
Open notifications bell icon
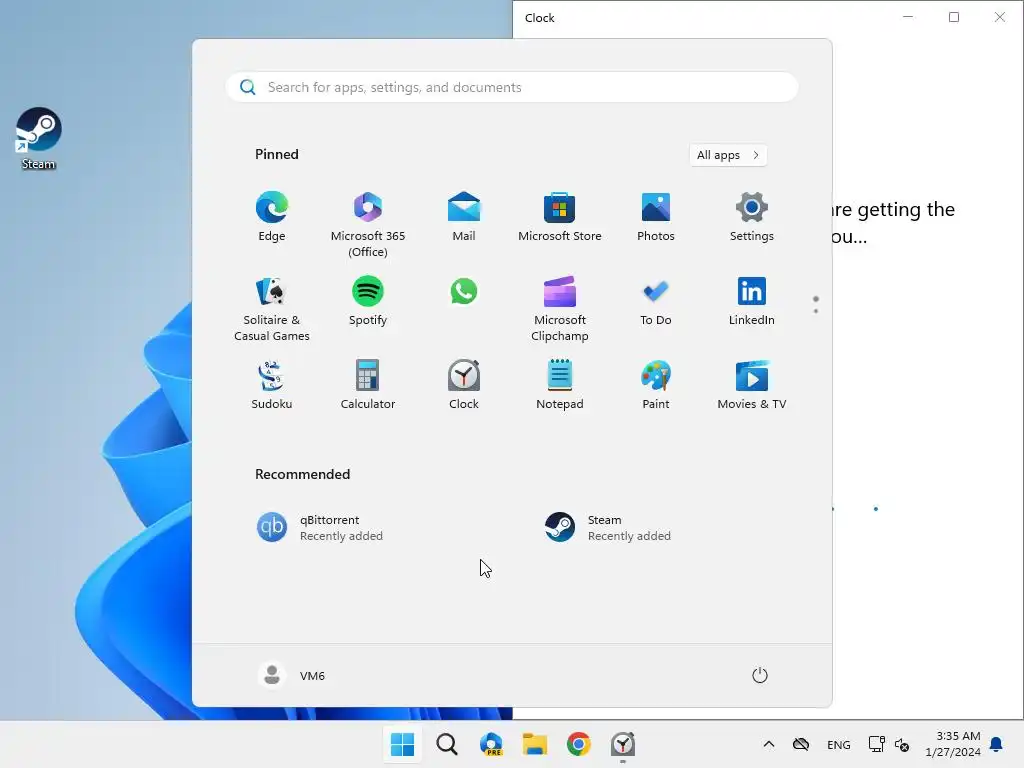point(997,744)
